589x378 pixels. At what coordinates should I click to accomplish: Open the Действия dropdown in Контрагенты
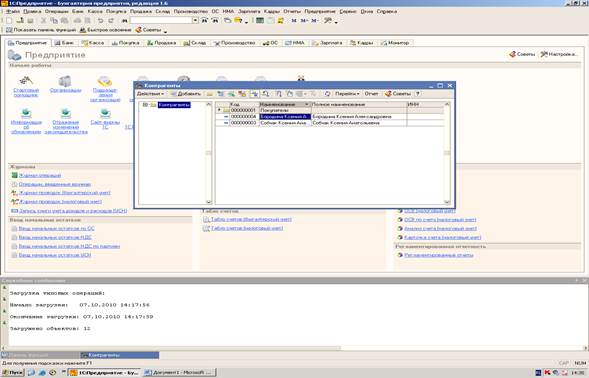pos(150,94)
